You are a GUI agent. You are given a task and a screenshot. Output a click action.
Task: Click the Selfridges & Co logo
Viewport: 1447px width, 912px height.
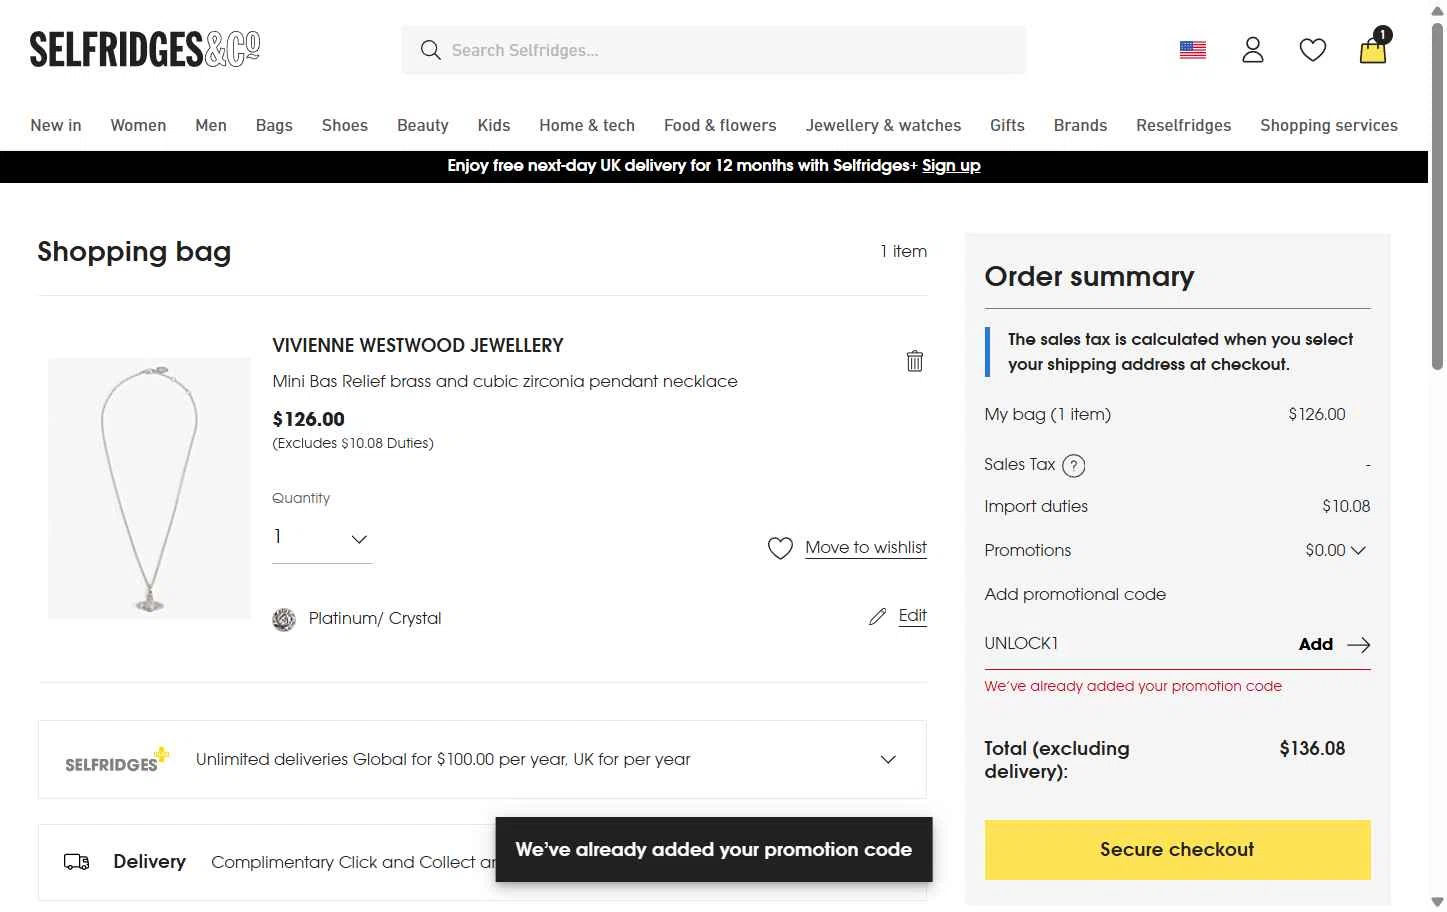[x=145, y=49]
